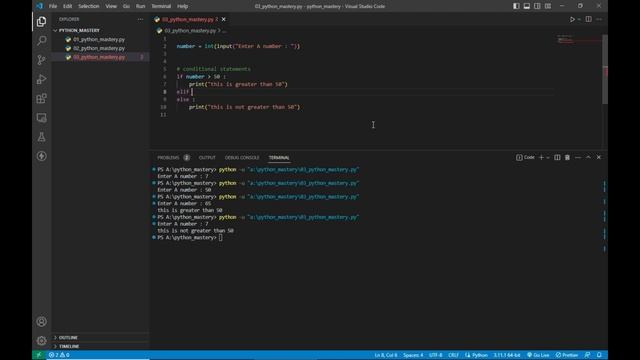Open the View menu

tap(111, 6)
